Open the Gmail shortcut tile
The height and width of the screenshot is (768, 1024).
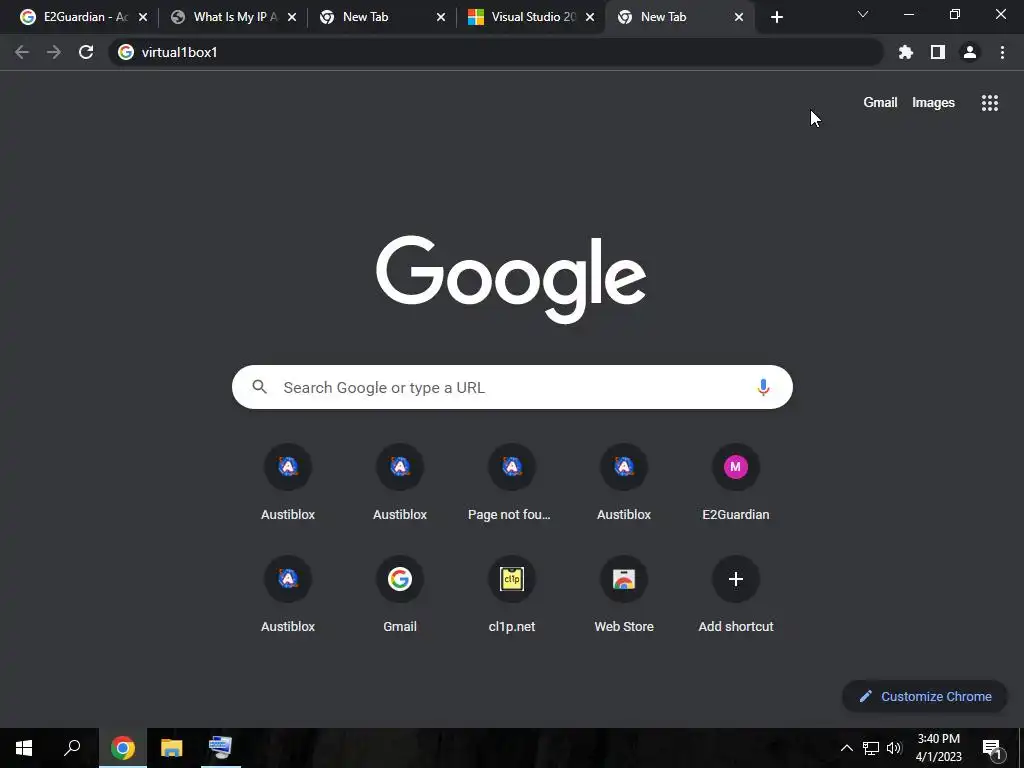[x=400, y=594]
